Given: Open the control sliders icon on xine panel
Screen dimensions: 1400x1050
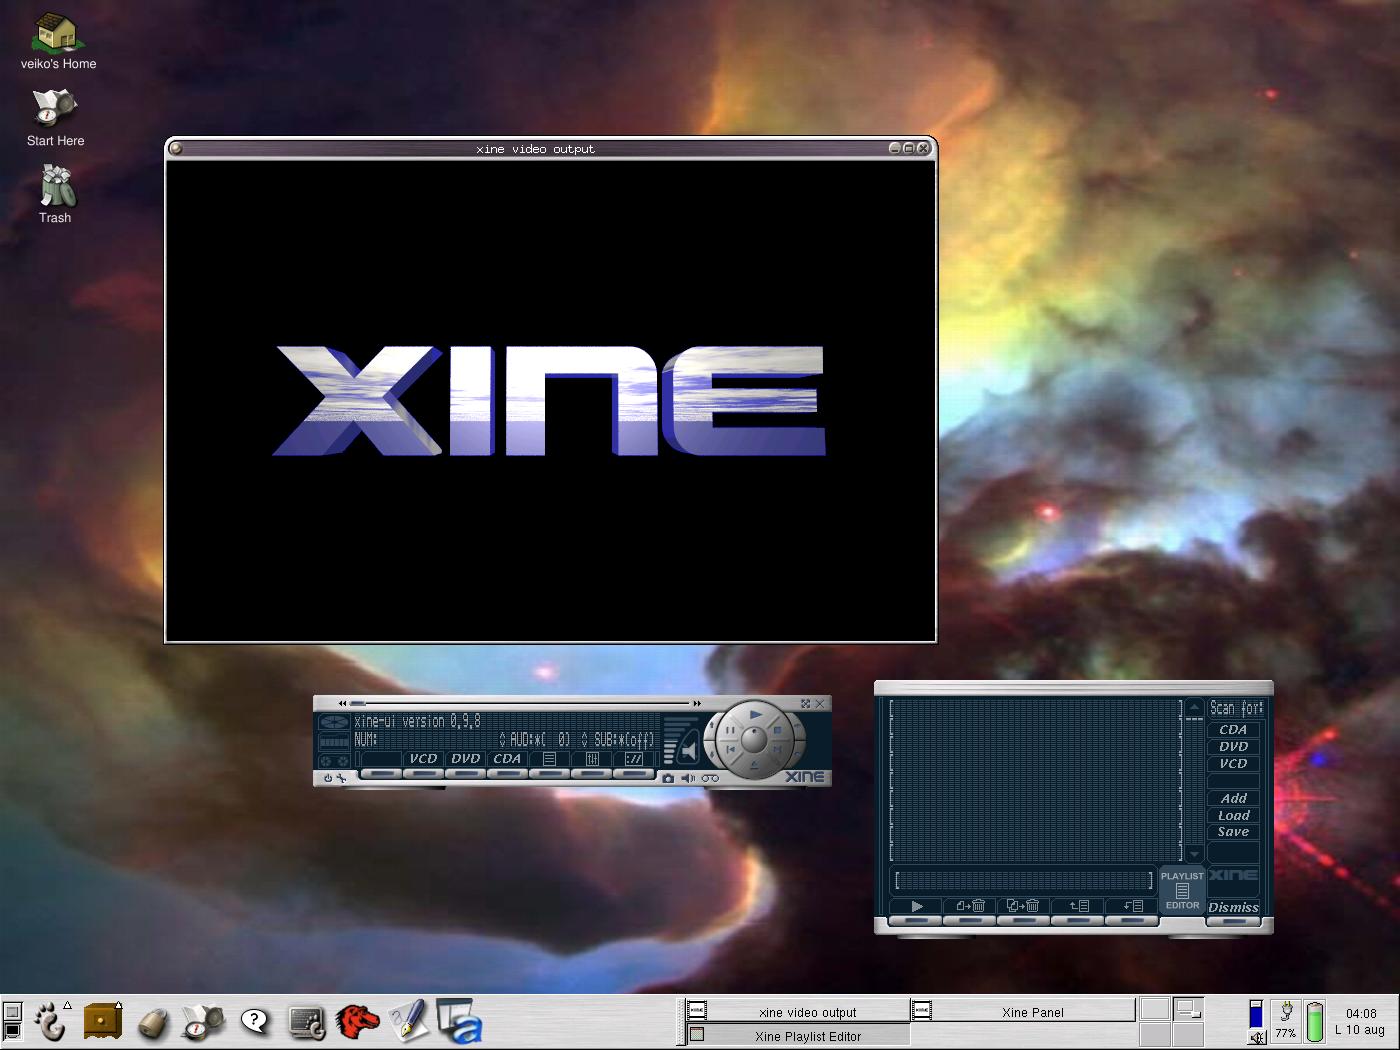Looking at the screenshot, I should coord(592,759).
